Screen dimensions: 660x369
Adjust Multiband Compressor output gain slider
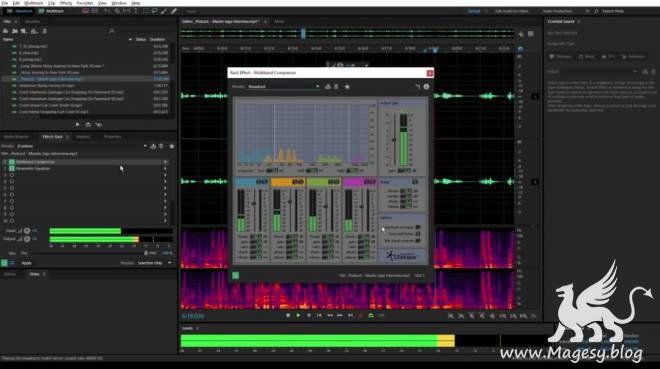(394, 140)
